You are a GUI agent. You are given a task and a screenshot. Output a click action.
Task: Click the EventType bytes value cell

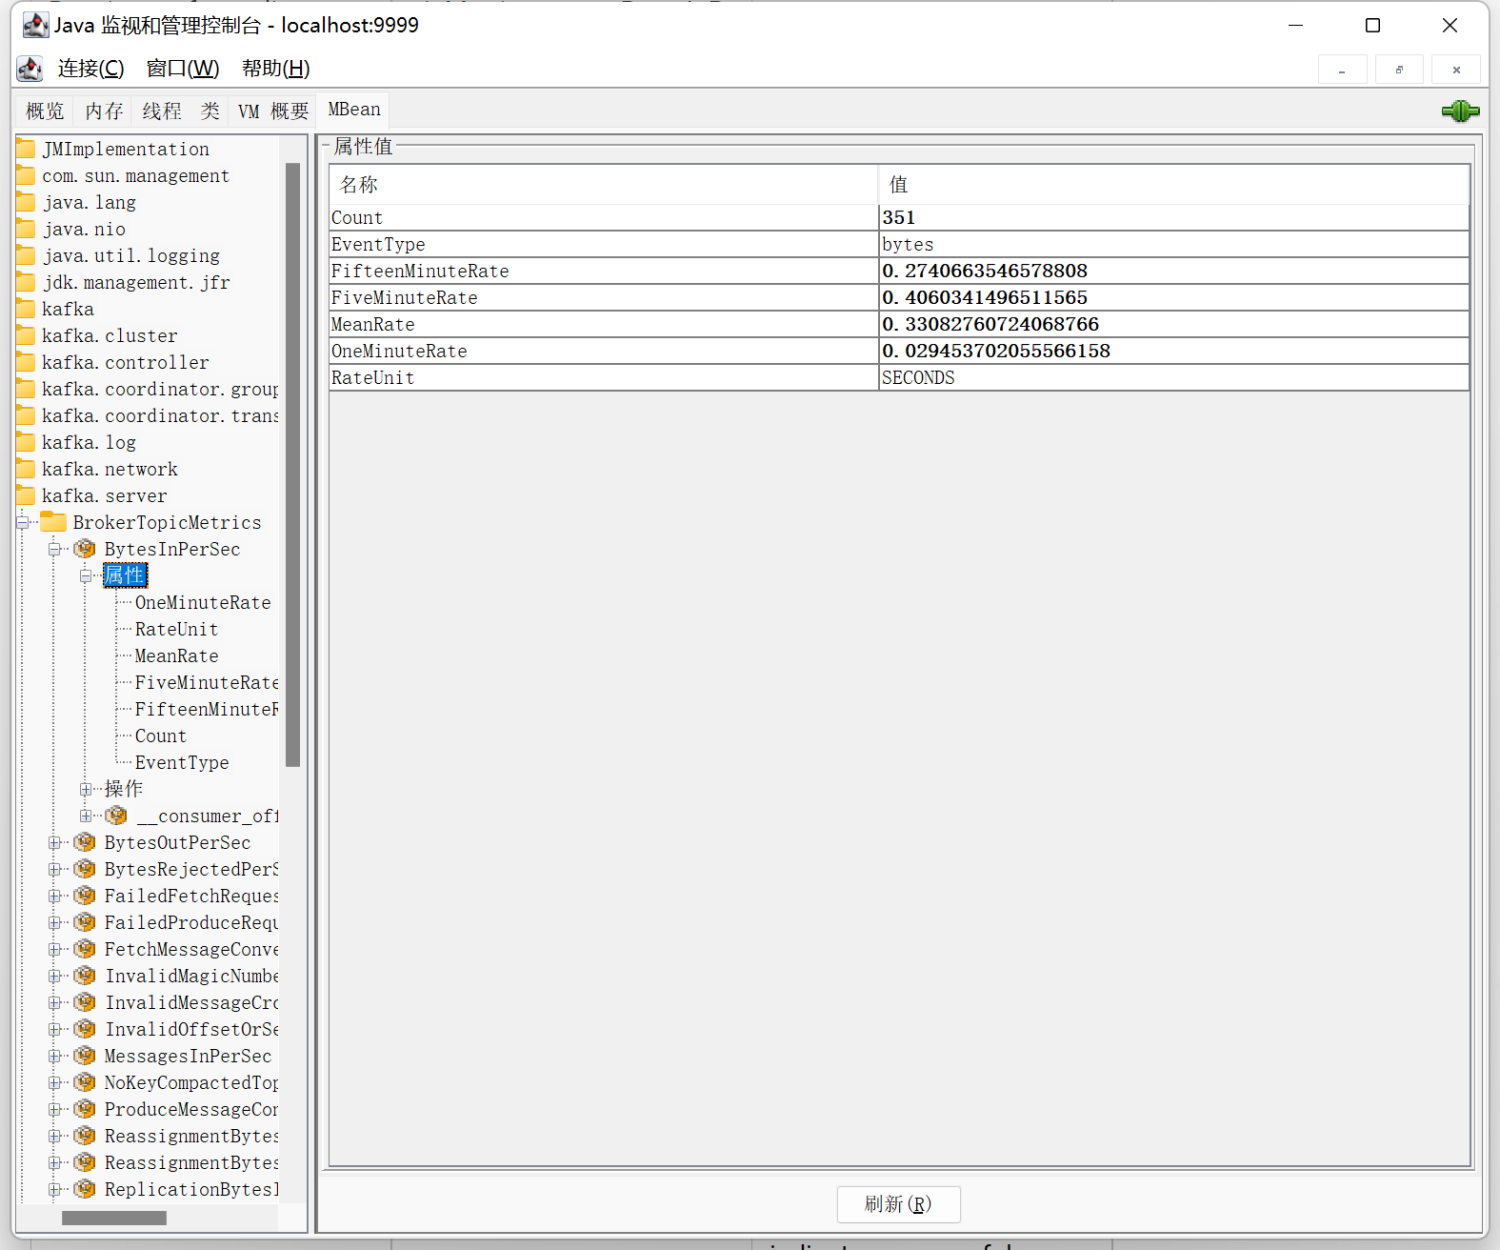tap(1174, 245)
